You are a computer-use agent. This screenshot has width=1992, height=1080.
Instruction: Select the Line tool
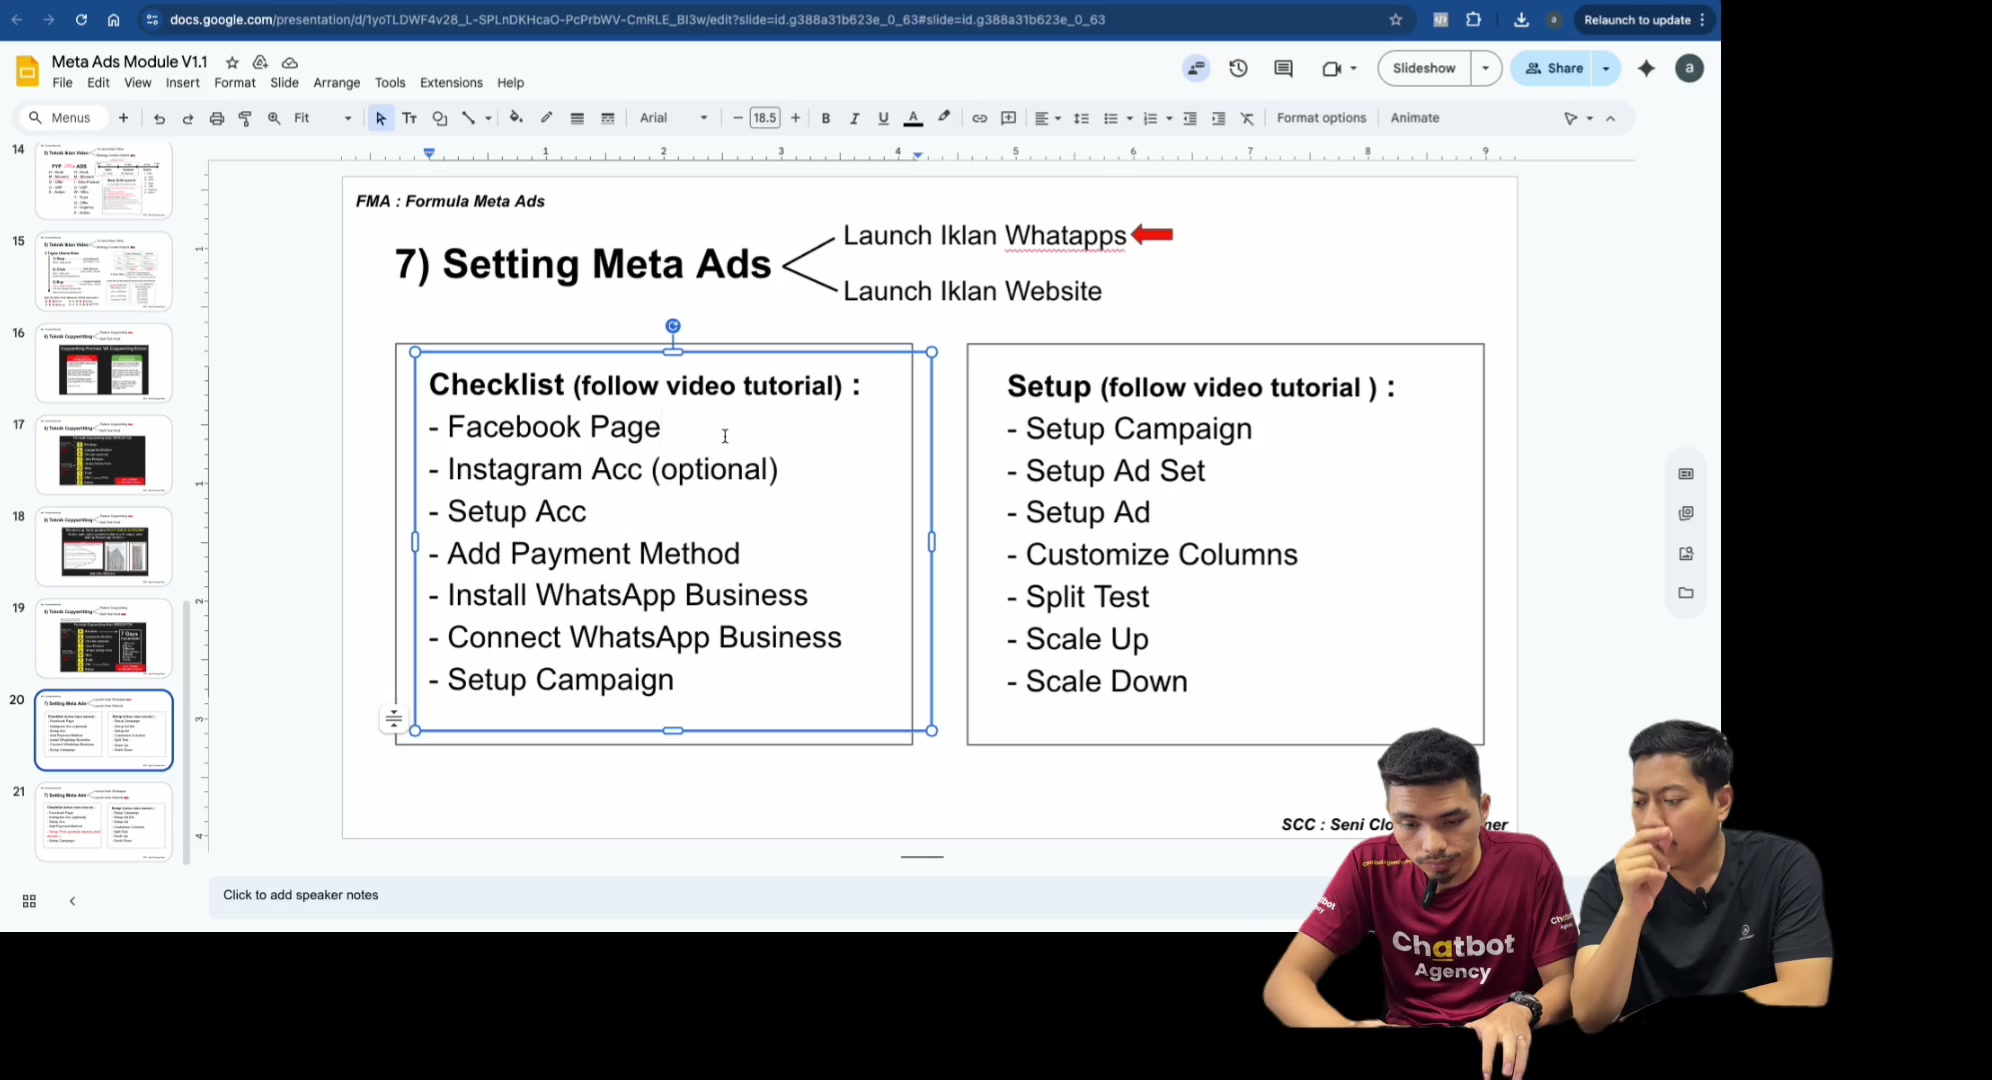point(468,118)
